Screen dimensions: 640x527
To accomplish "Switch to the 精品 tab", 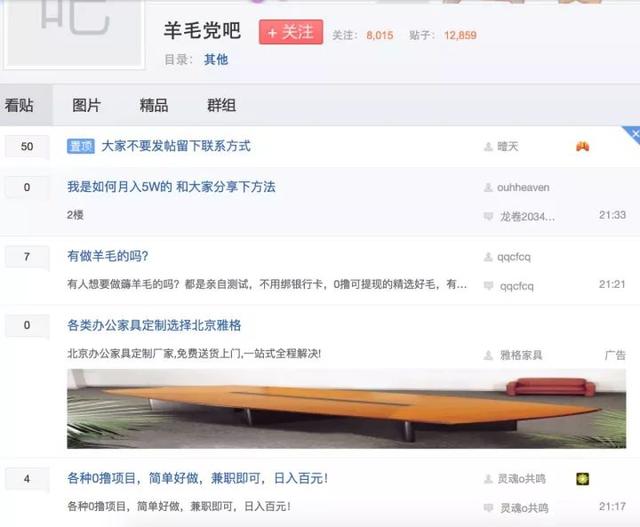I will pyautogui.click(x=154, y=105).
